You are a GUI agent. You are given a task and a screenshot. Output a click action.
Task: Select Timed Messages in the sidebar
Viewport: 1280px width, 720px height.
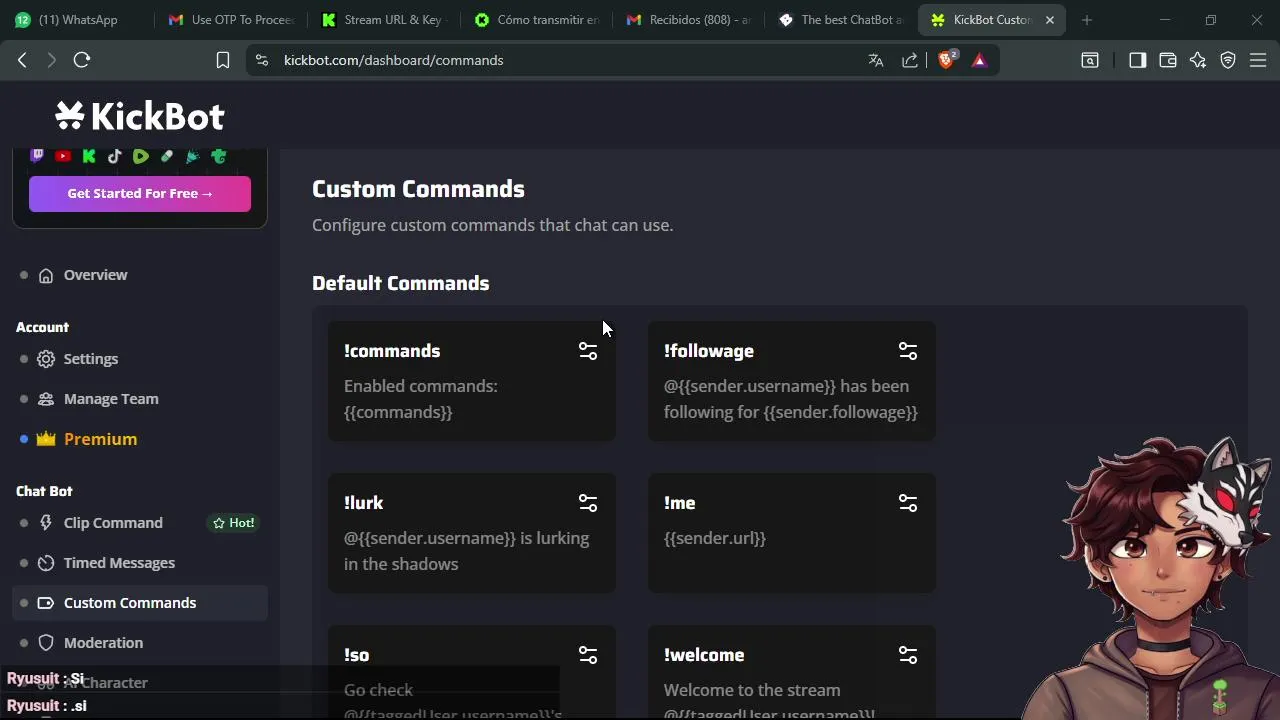(x=118, y=563)
